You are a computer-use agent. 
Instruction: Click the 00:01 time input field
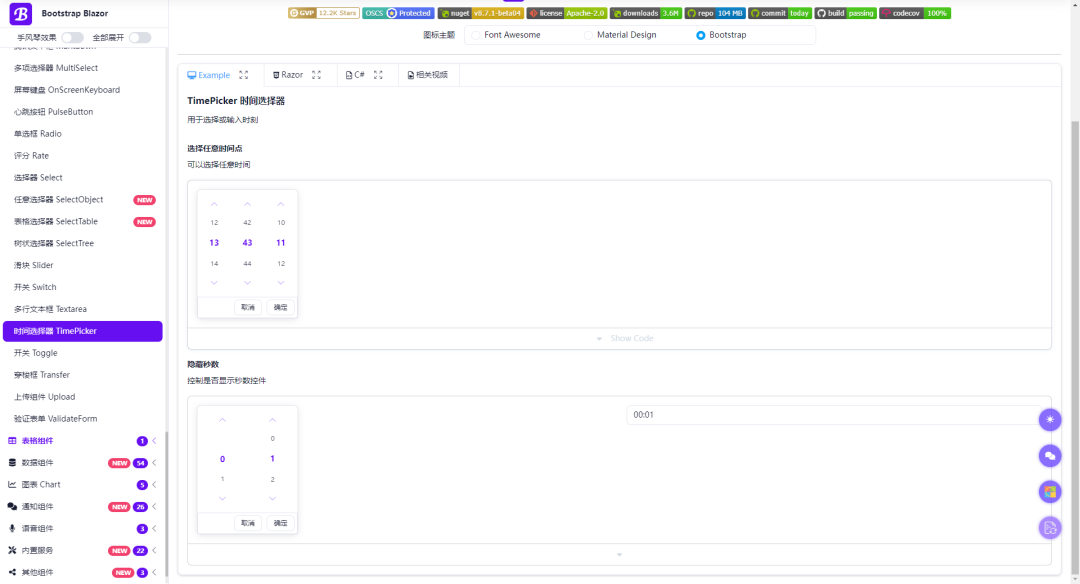click(830, 415)
